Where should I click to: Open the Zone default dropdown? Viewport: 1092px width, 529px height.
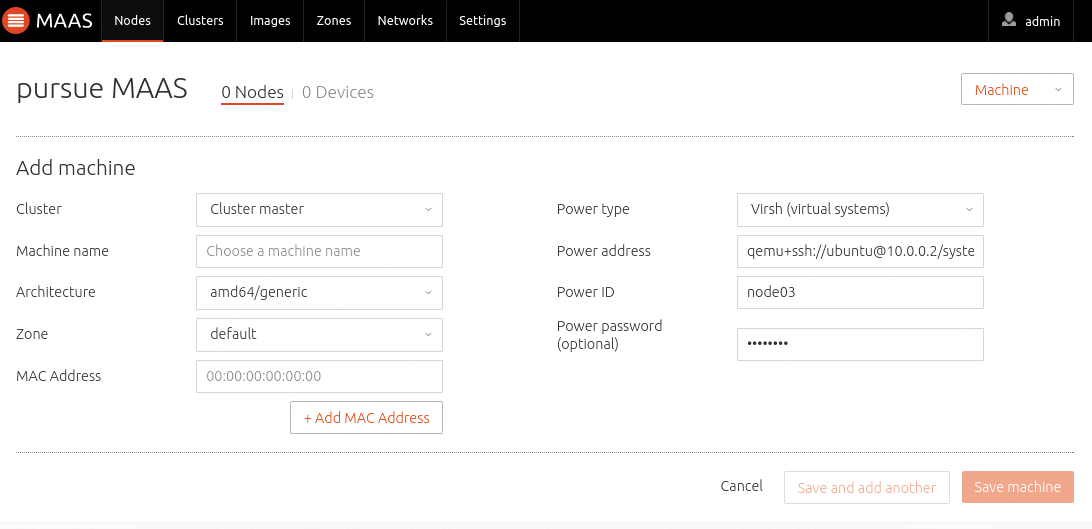tap(320, 335)
